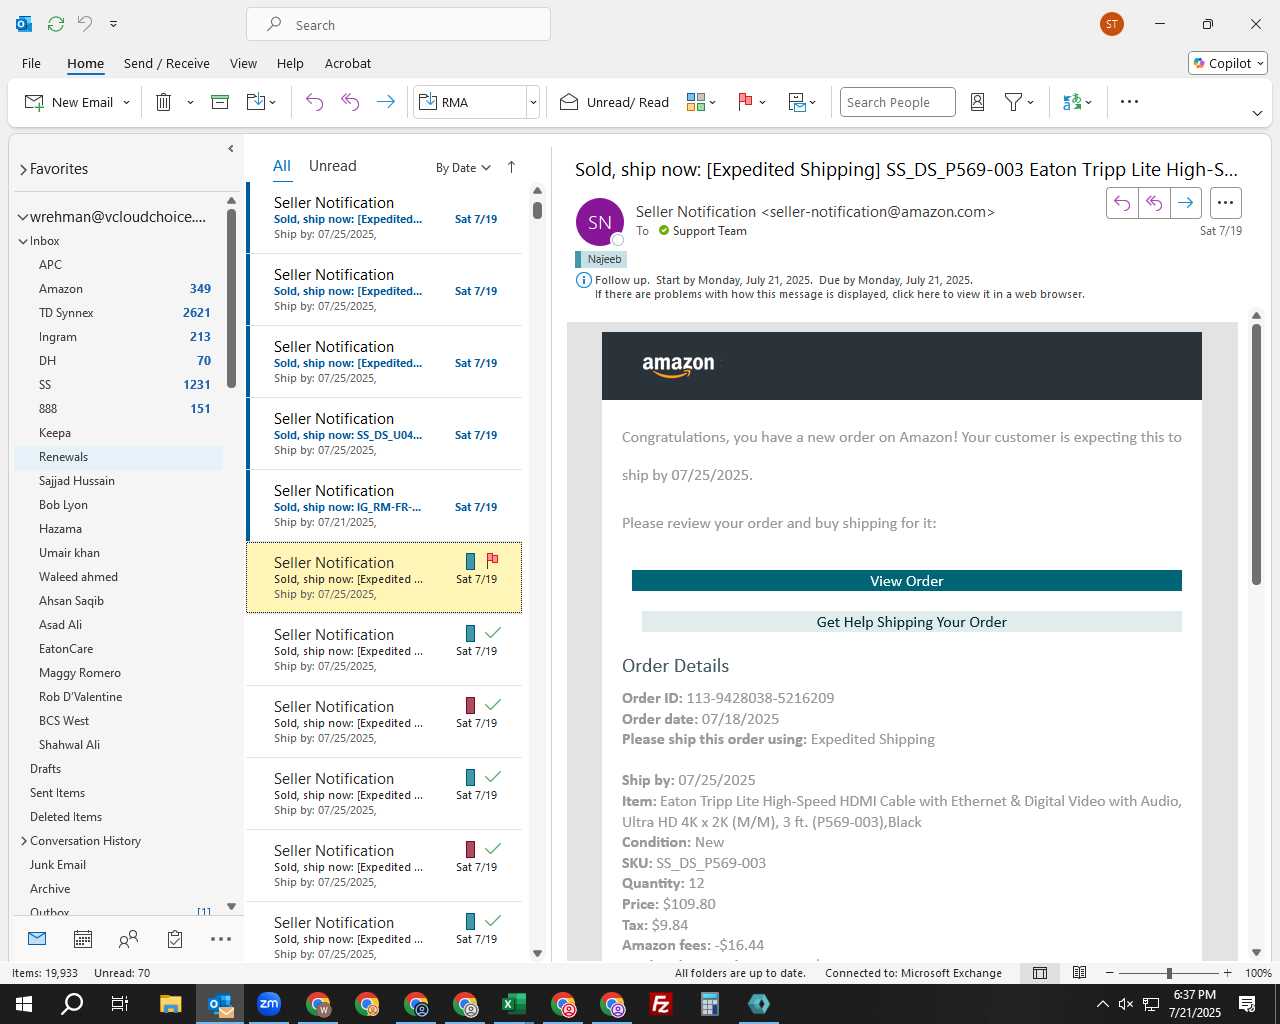Collapse the folder pane arrow
Screen dimensions: 1280x1024
coord(231,148)
